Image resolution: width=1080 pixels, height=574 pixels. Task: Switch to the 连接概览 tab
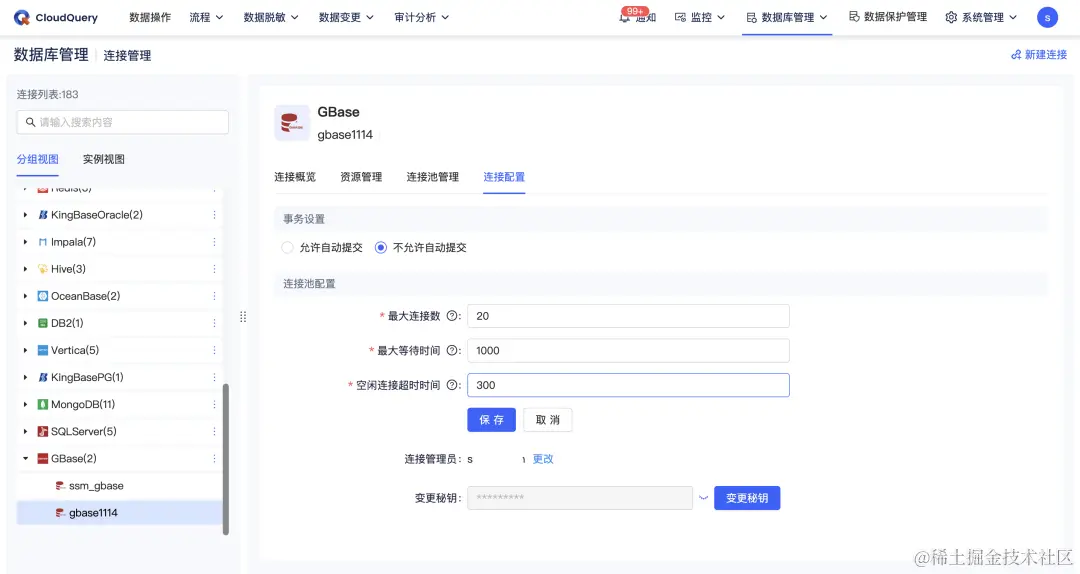(x=295, y=177)
